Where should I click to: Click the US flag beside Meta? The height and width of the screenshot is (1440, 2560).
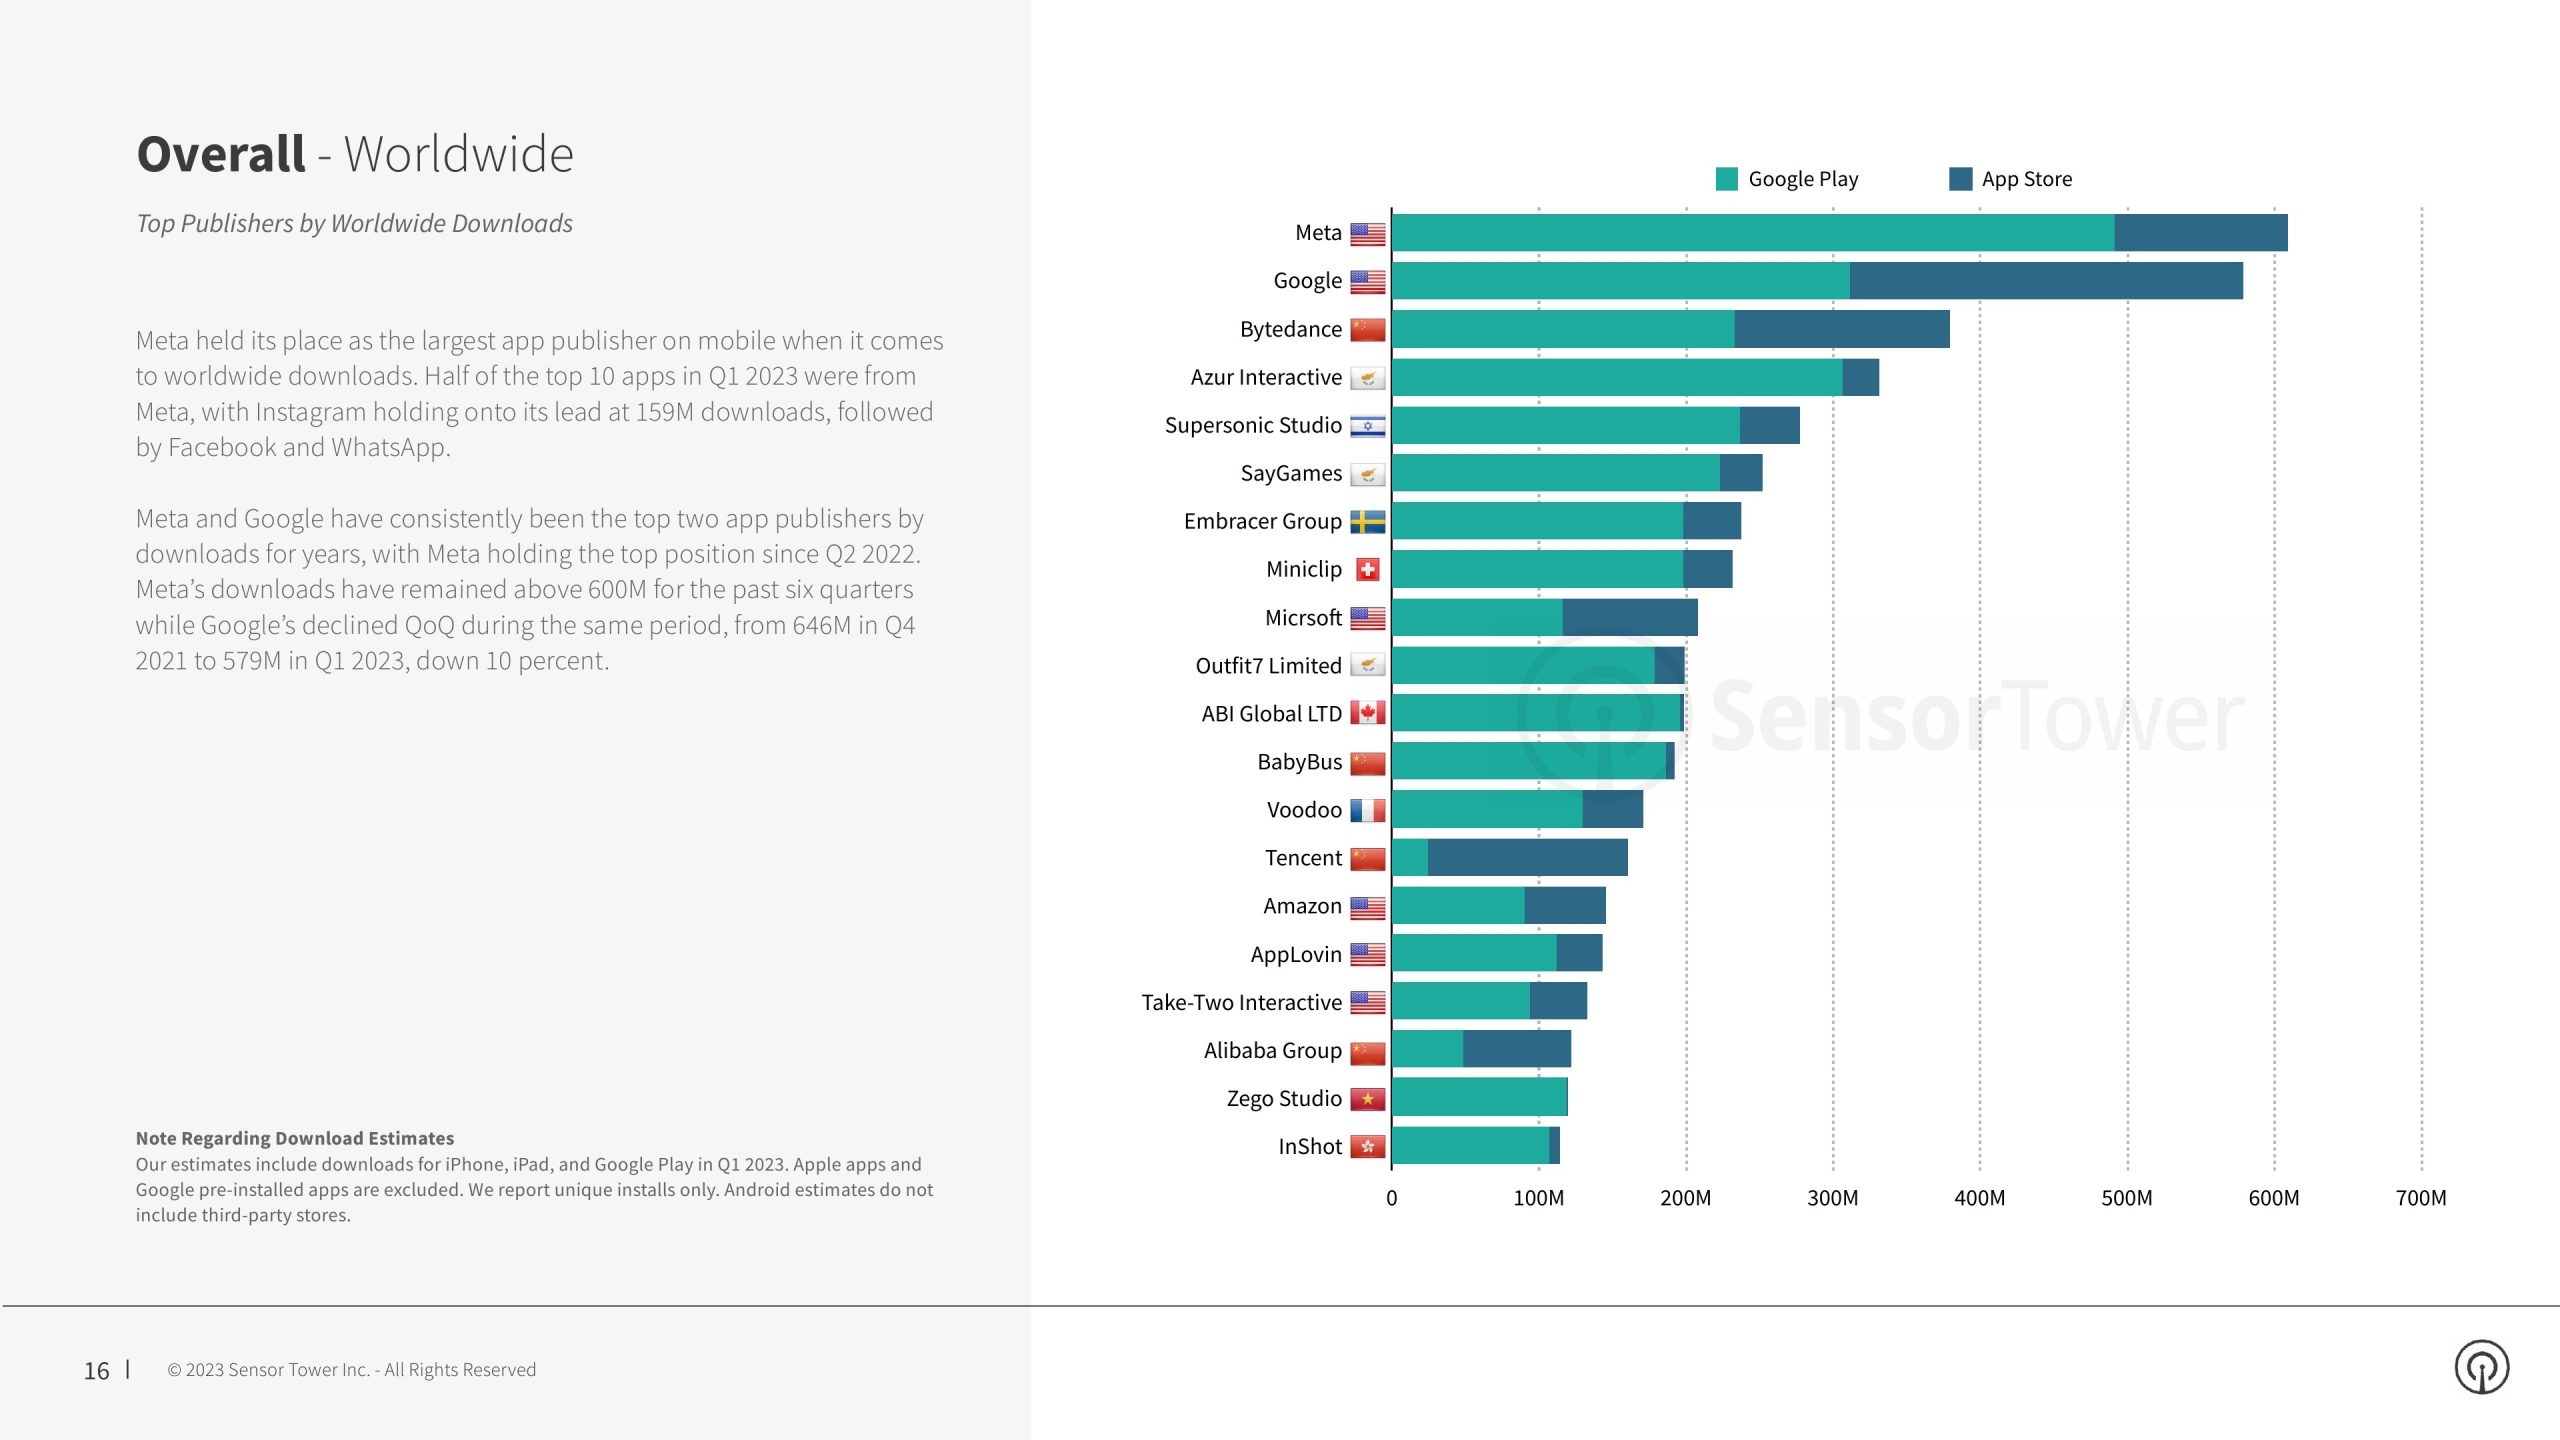1367,234
